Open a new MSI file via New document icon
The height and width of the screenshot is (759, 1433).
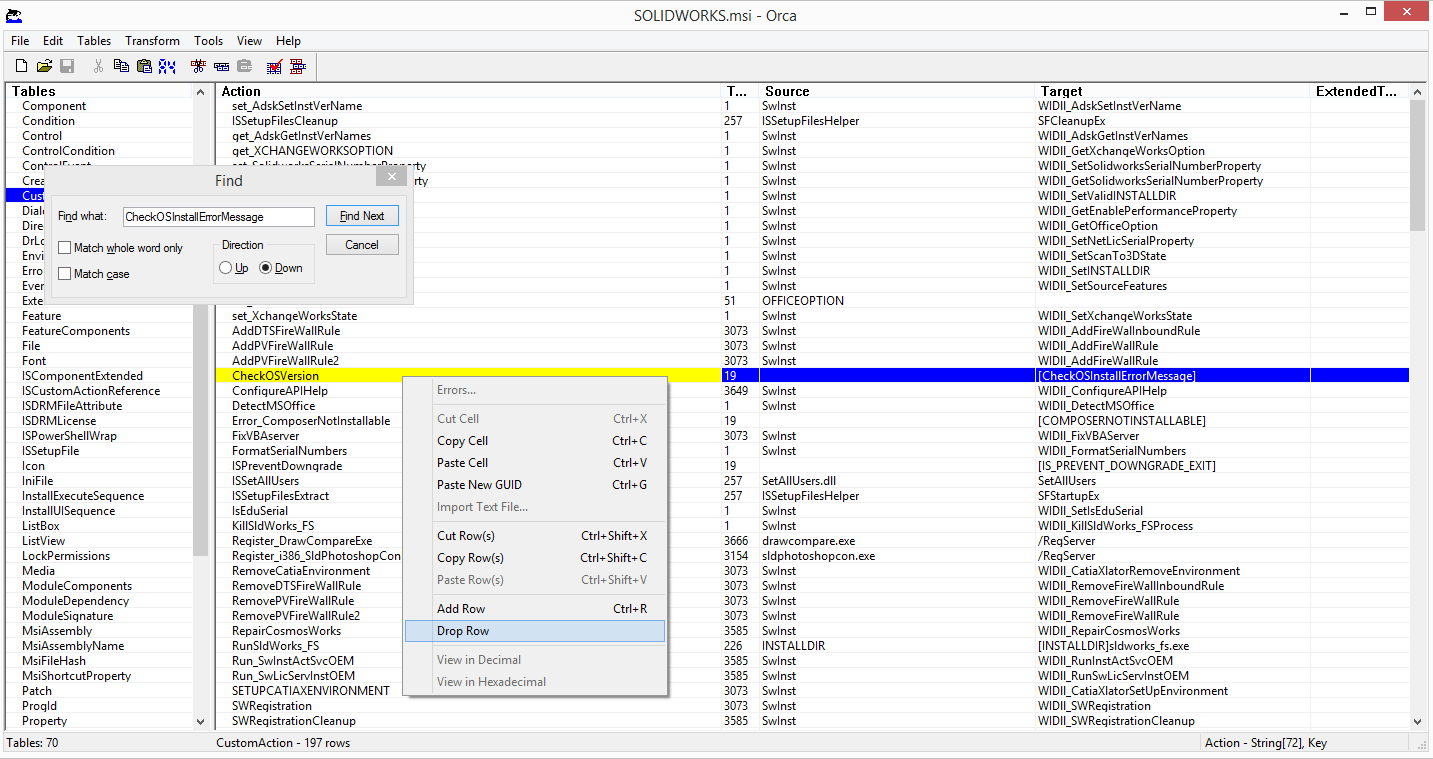pos(21,66)
